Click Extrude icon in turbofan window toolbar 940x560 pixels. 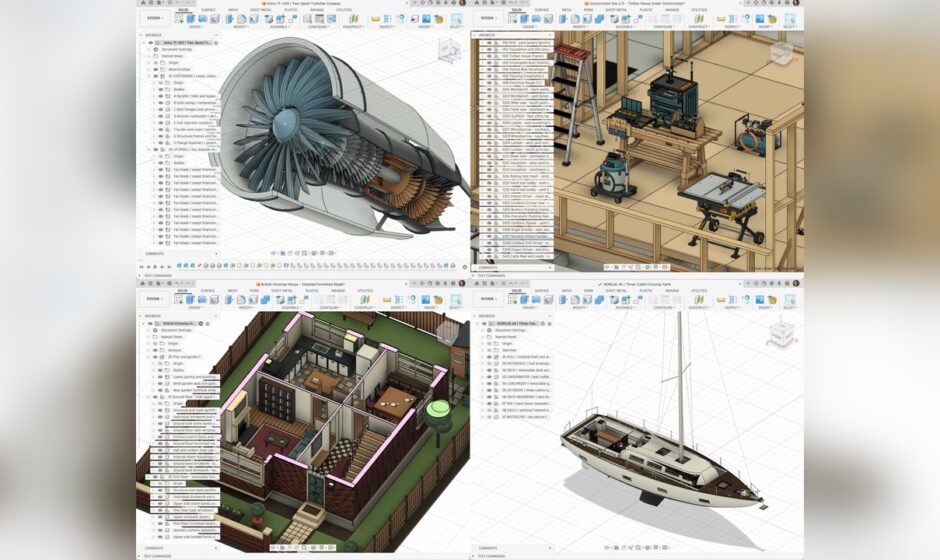tap(191, 19)
